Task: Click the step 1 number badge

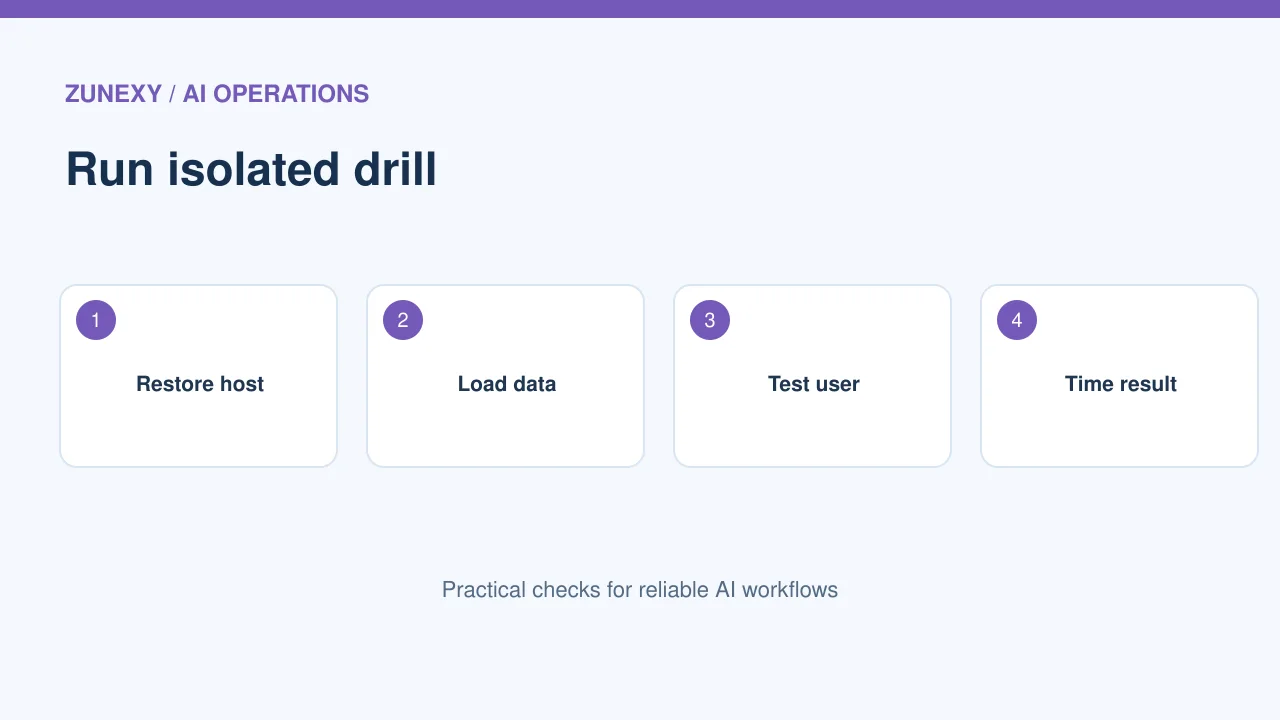Action: [x=96, y=320]
